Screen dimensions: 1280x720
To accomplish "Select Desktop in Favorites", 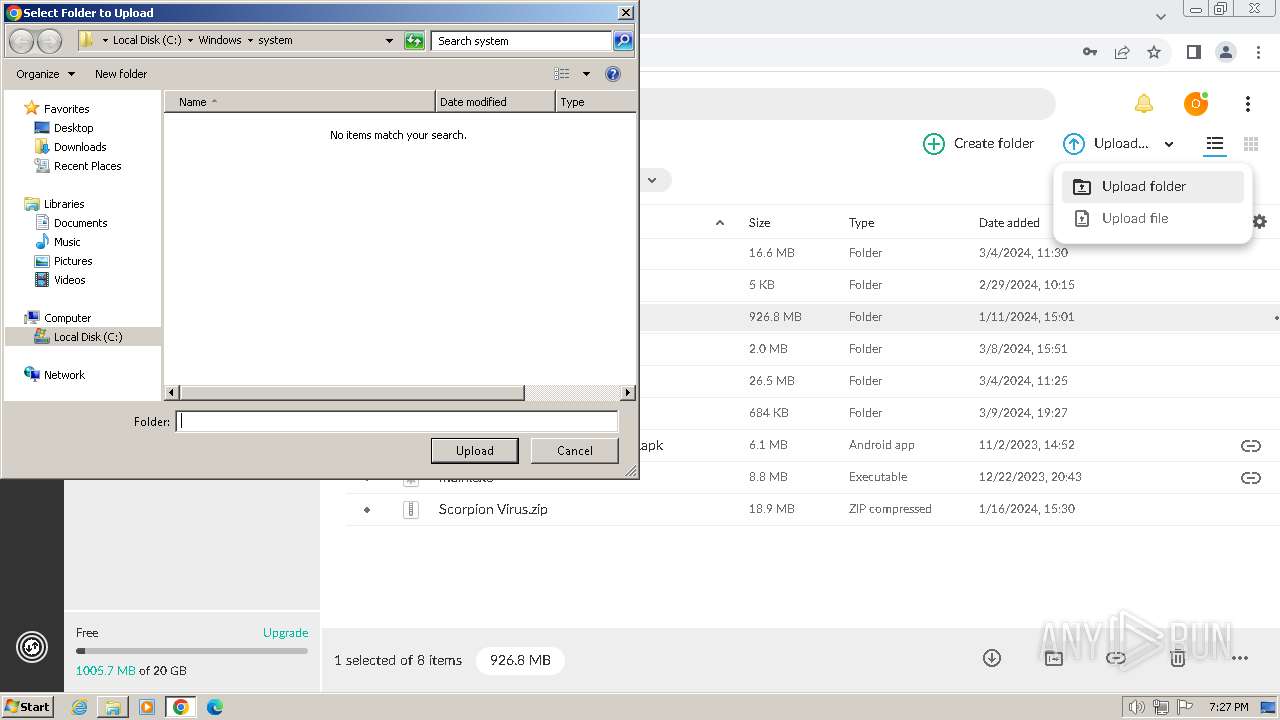I will click(64, 128).
